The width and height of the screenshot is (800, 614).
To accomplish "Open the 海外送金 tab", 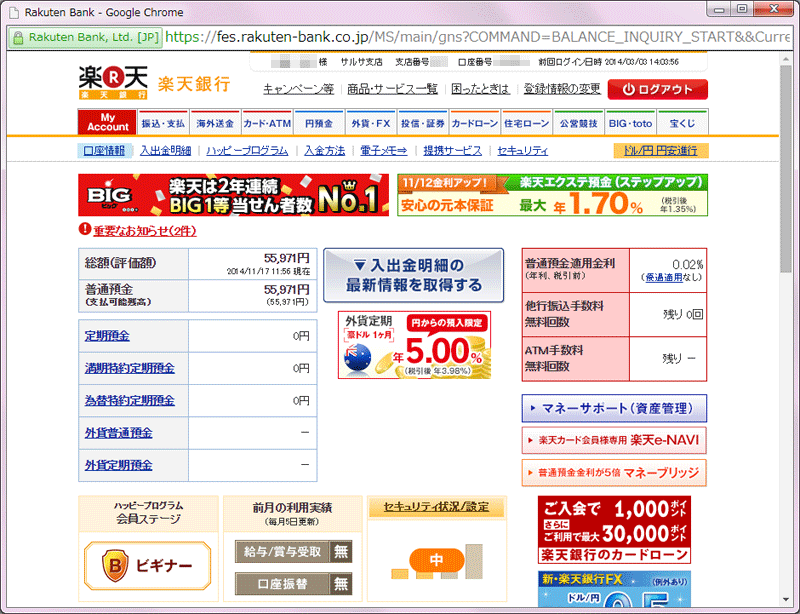I will [x=215, y=123].
